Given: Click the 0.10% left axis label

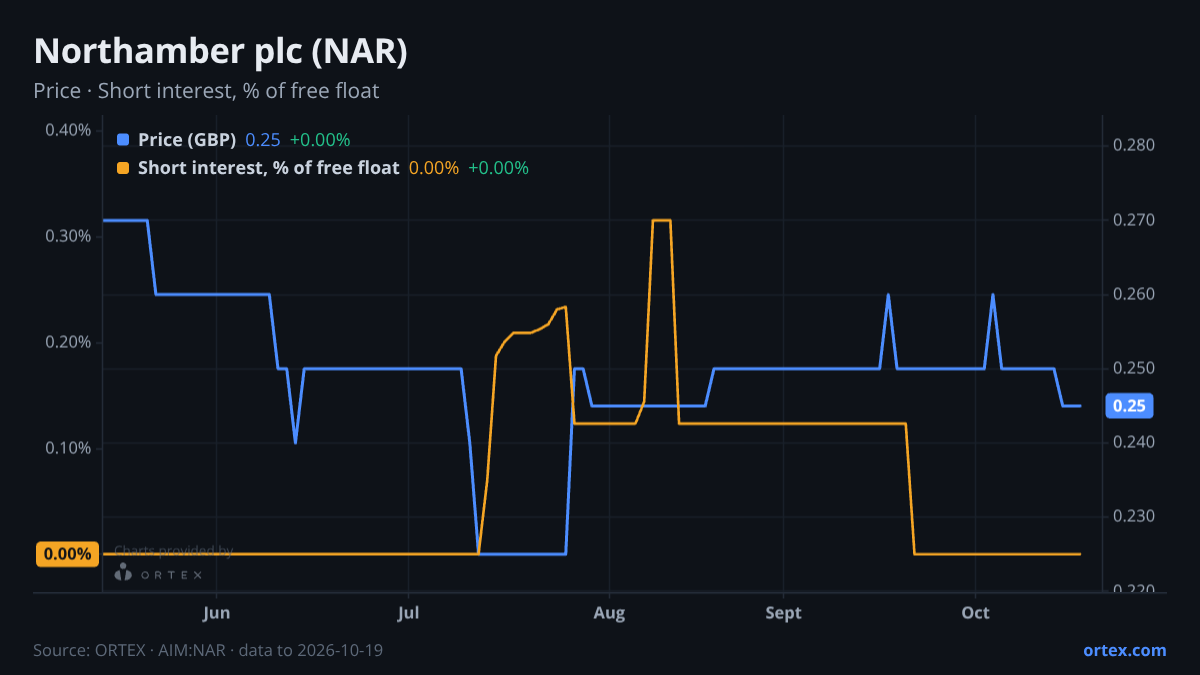Looking at the screenshot, I should [68, 448].
